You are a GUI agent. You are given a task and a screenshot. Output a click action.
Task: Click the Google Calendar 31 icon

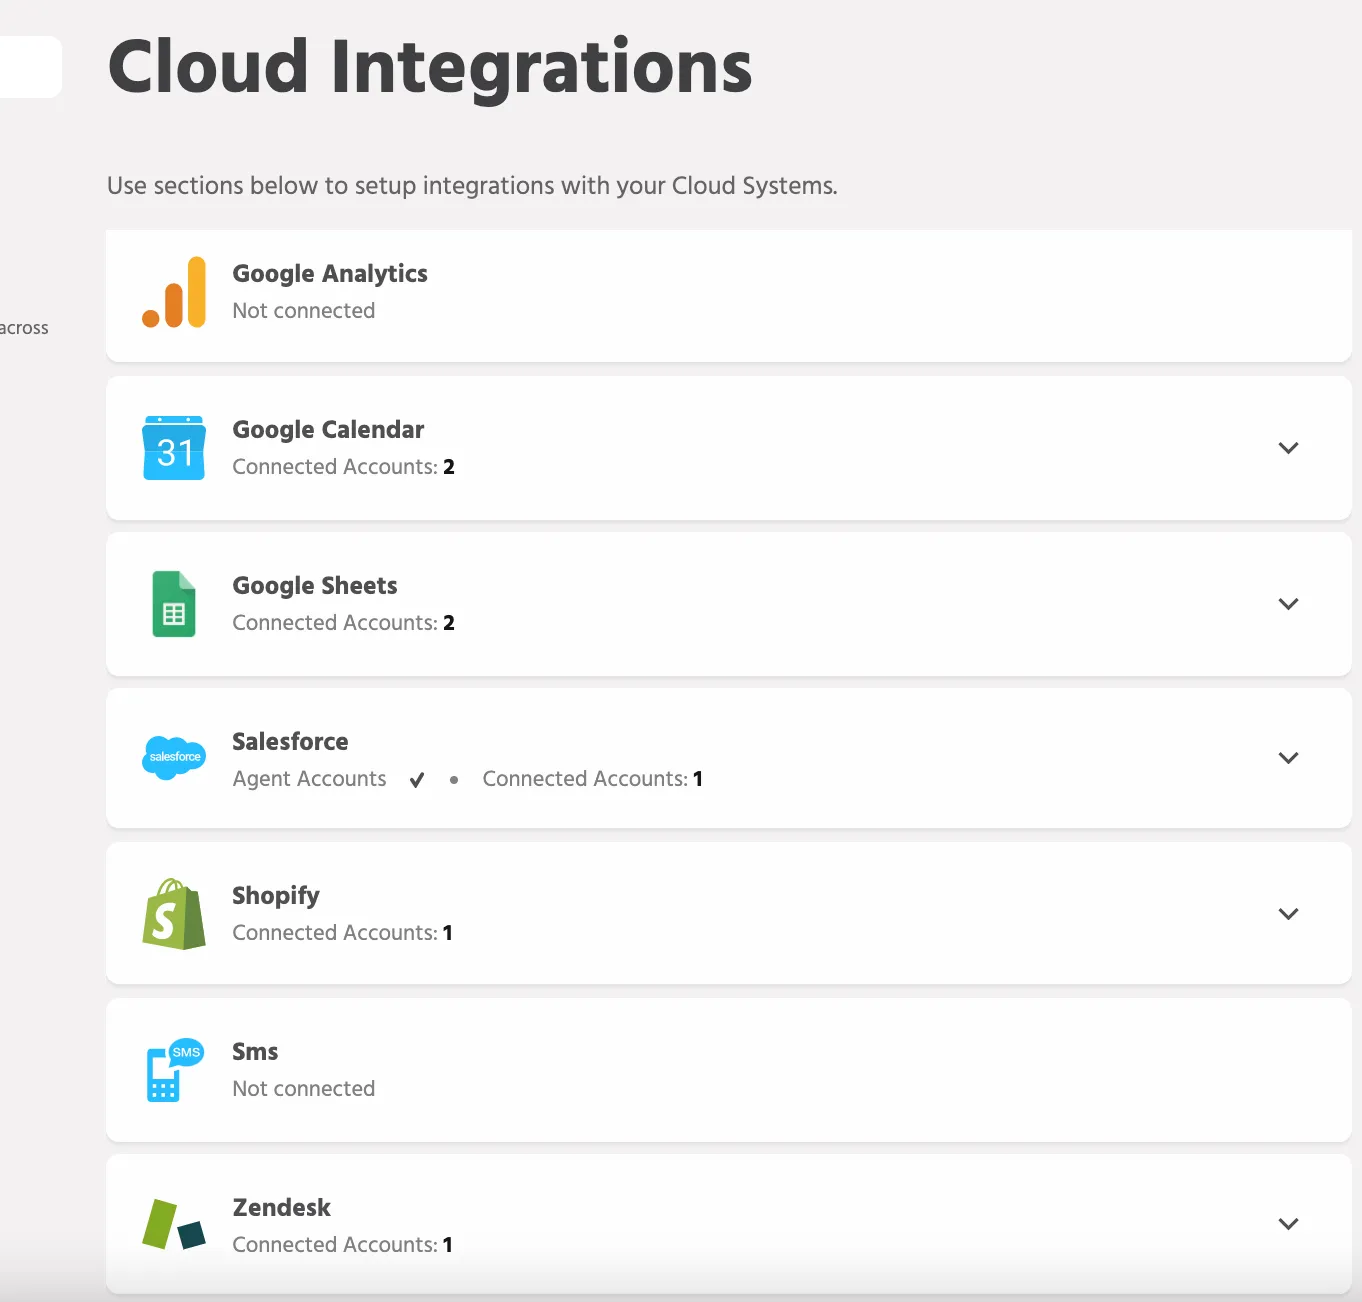pos(174,448)
